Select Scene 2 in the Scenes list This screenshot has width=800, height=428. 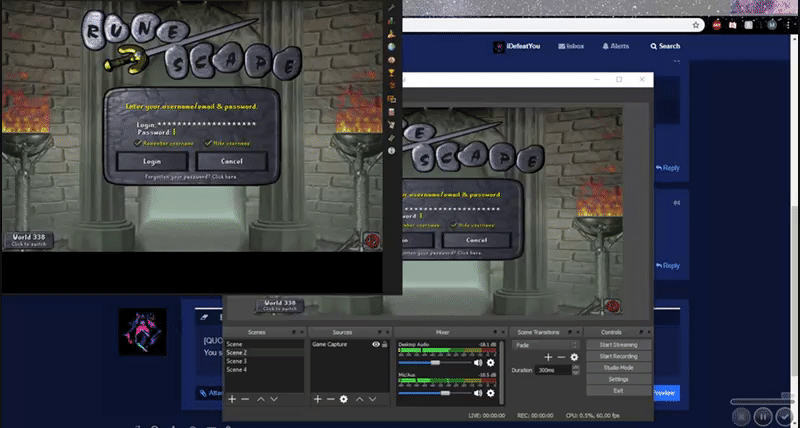point(264,353)
